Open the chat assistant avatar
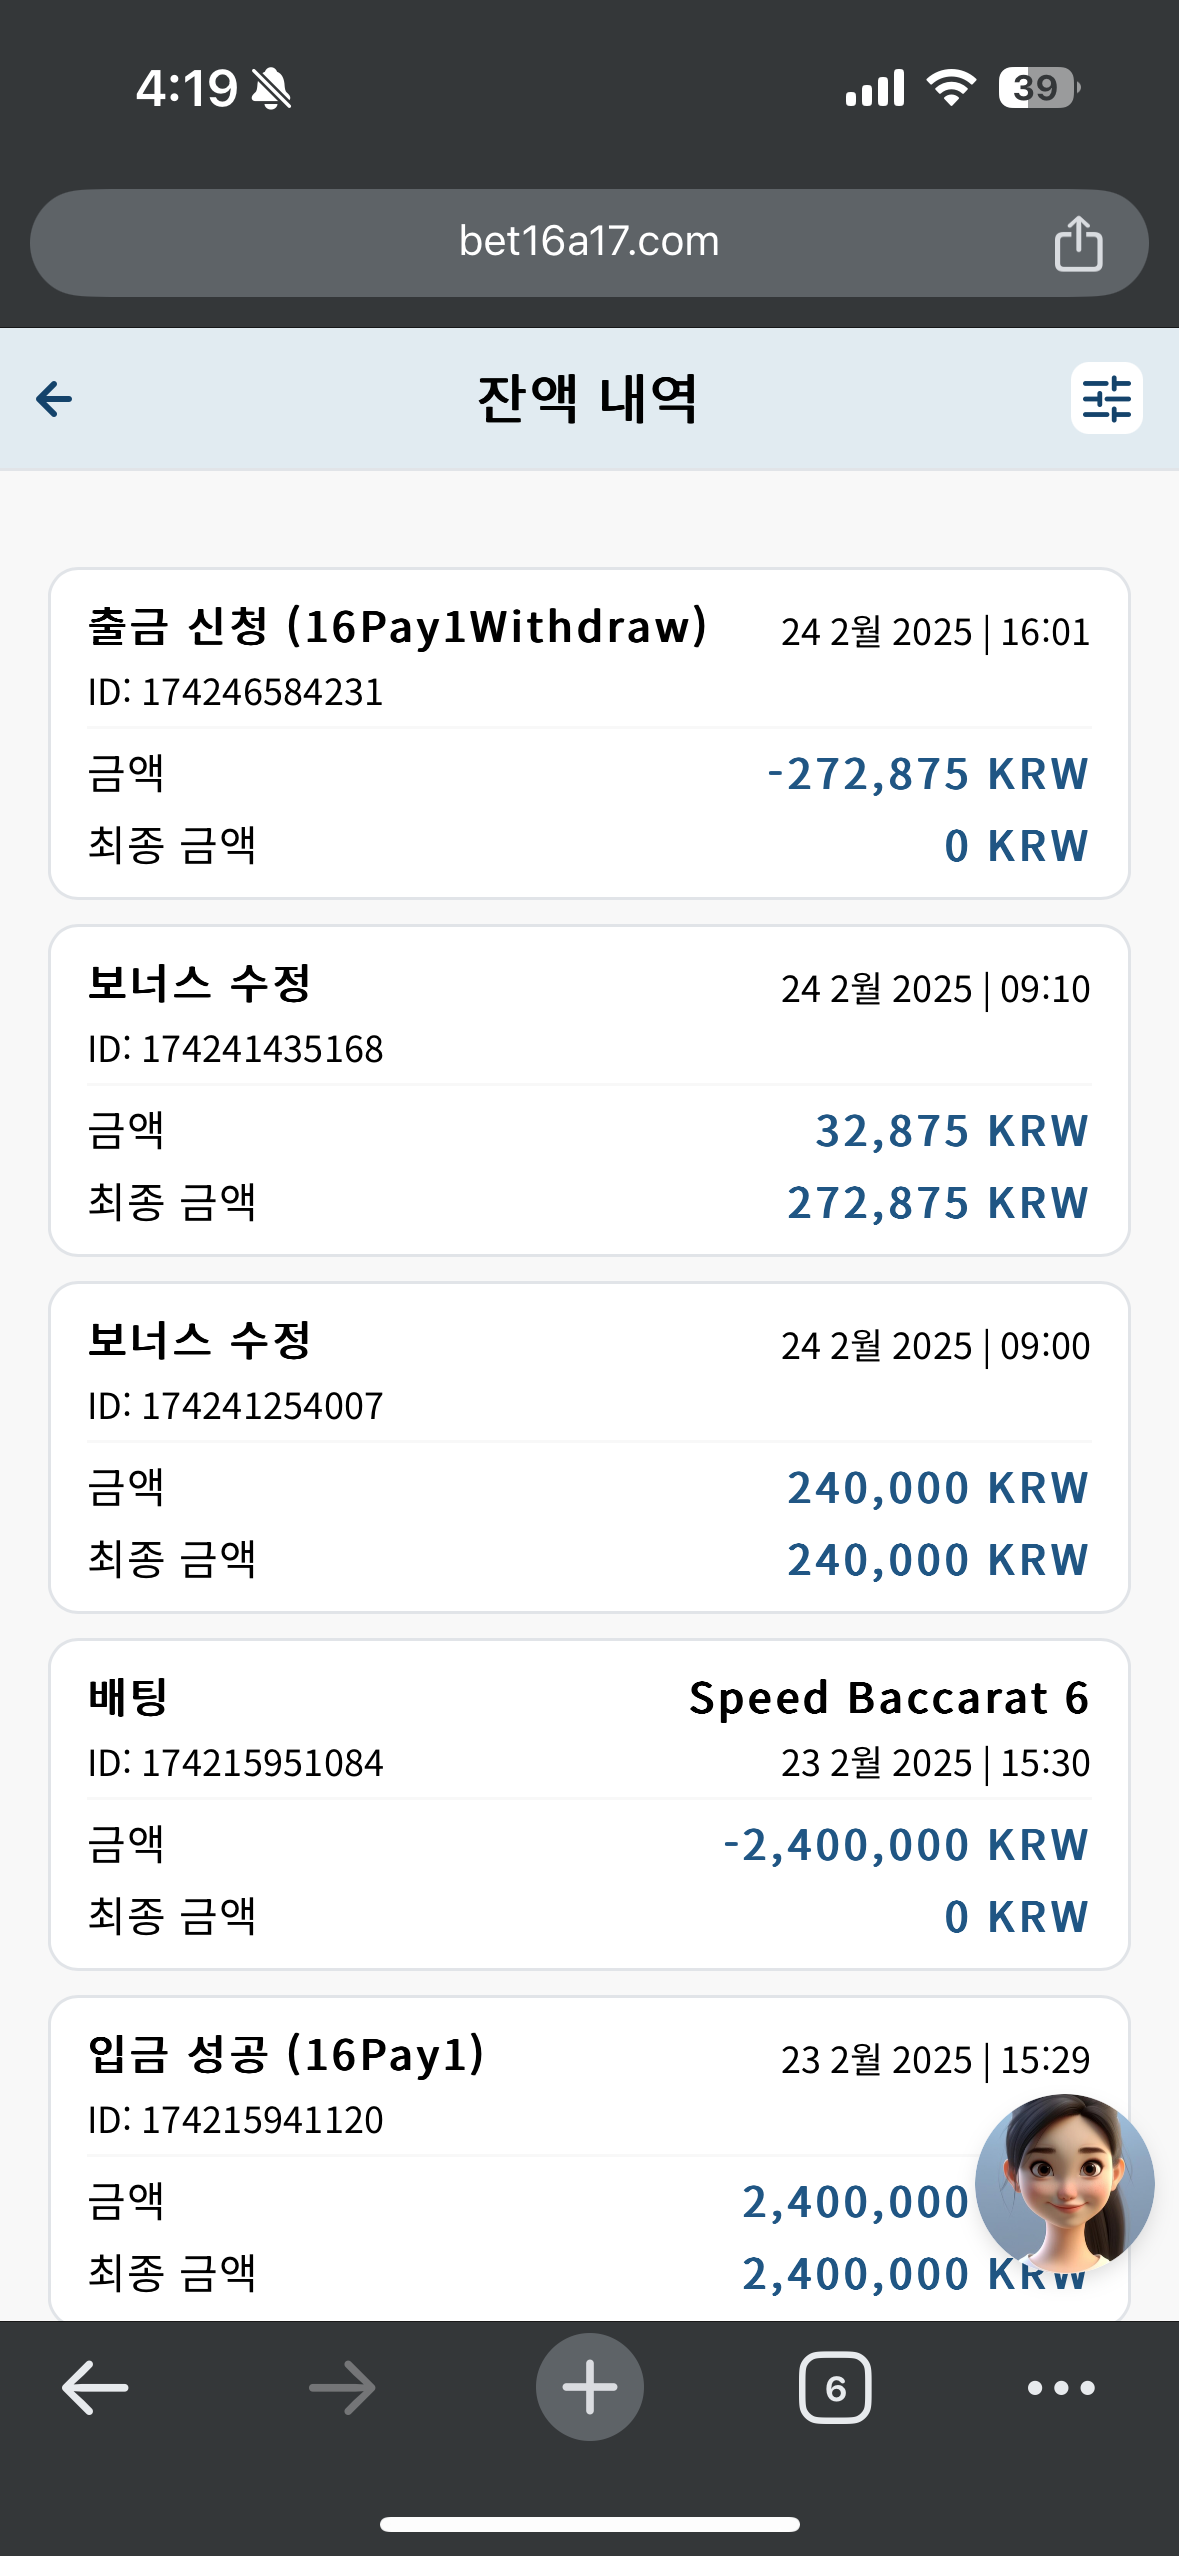This screenshot has width=1179, height=2556. click(x=1065, y=2184)
